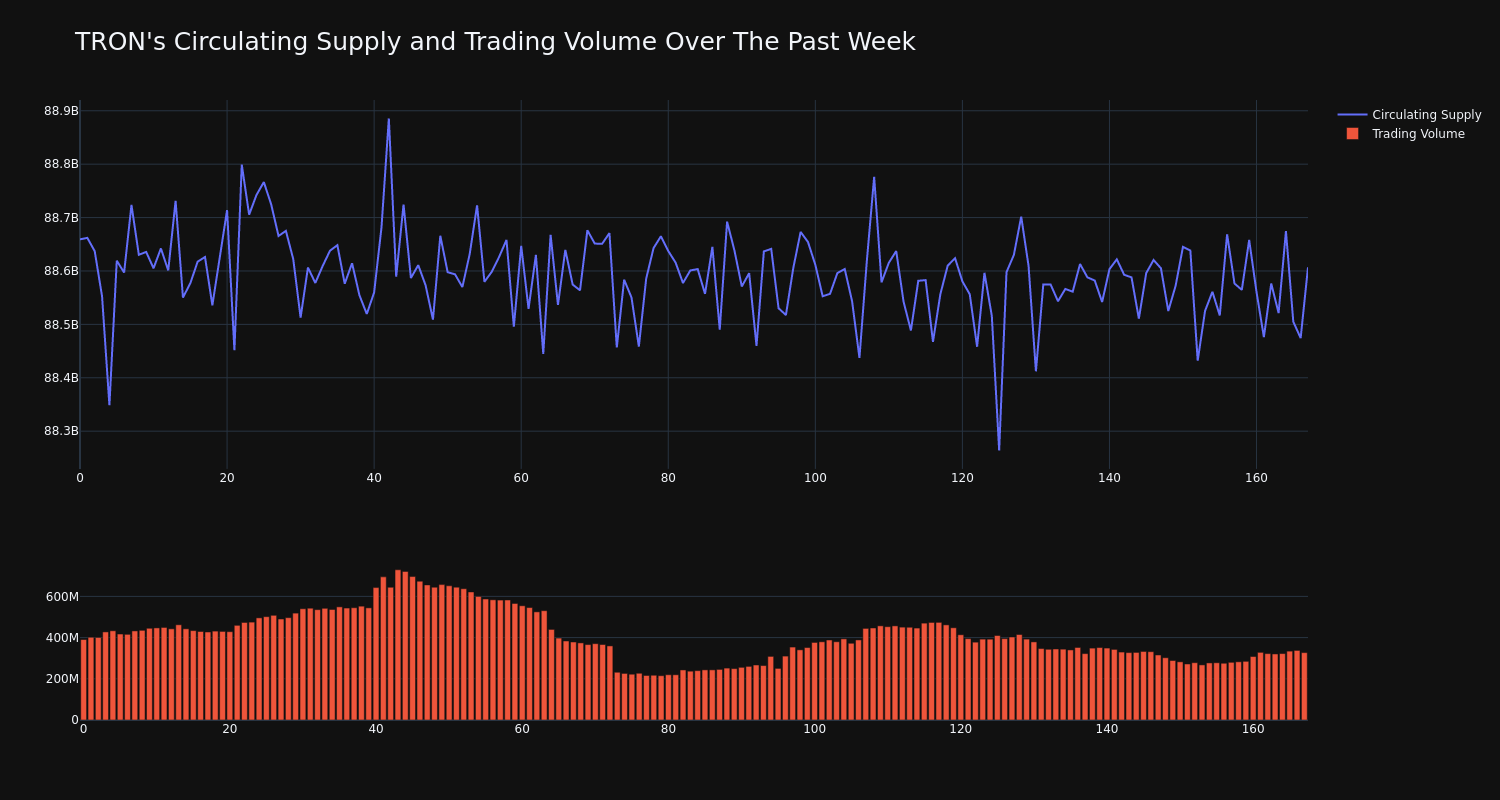Click the 100 tick on volume chart x-axis
The height and width of the screenshot is (800, 1500).
(815, 729)
